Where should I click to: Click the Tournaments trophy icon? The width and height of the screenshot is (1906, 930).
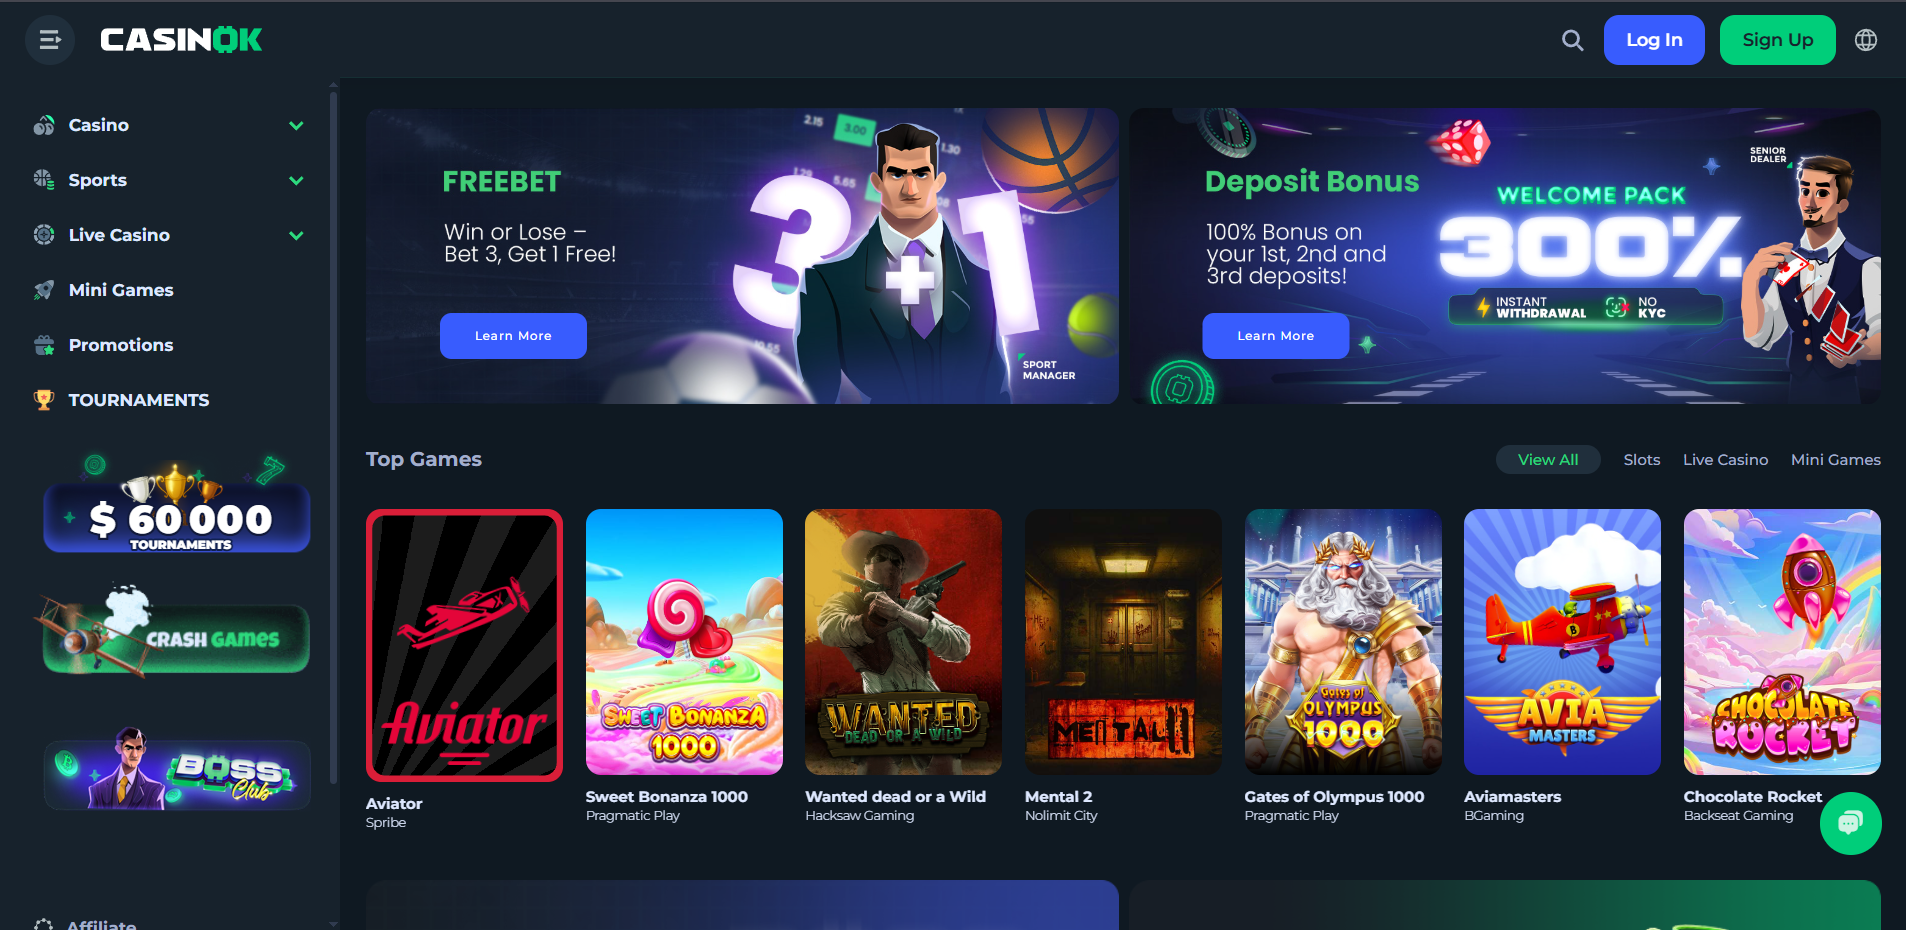(44, 400)
